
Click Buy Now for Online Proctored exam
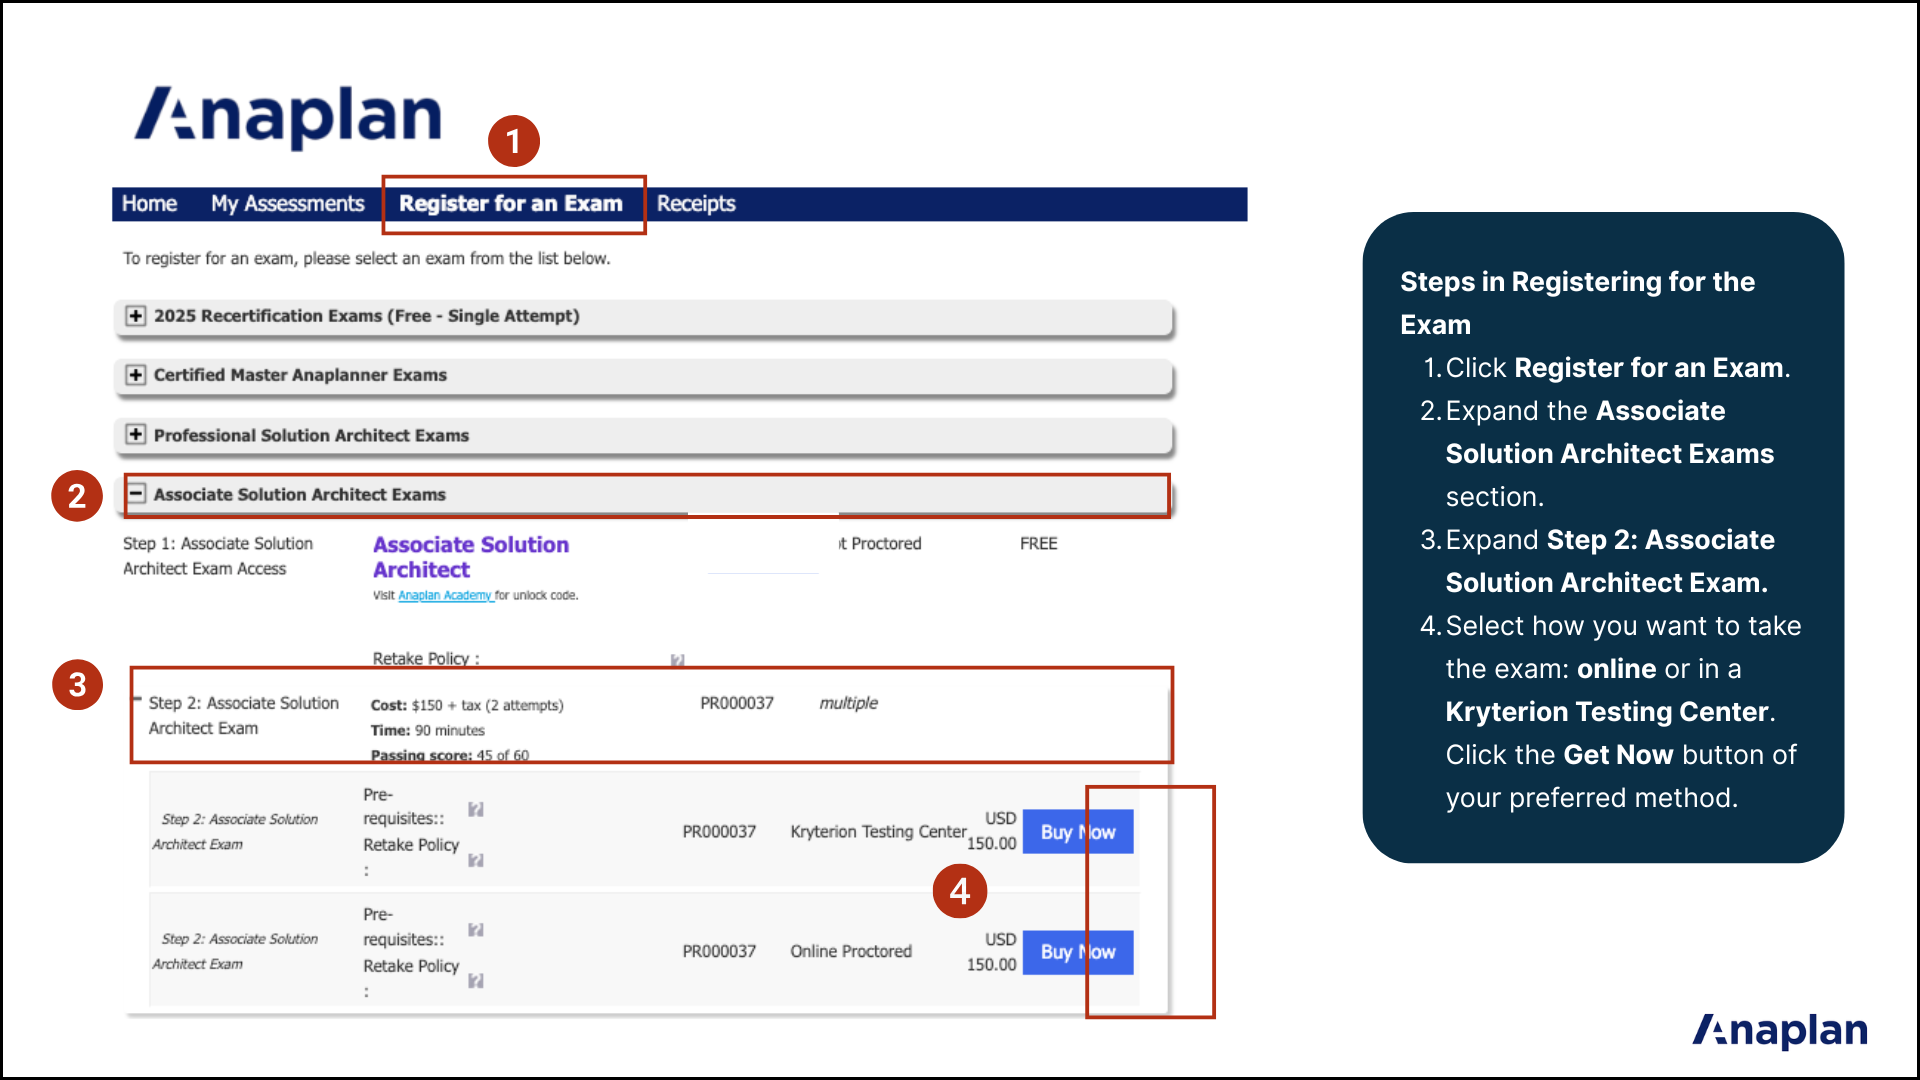[x=1078, y=952]
